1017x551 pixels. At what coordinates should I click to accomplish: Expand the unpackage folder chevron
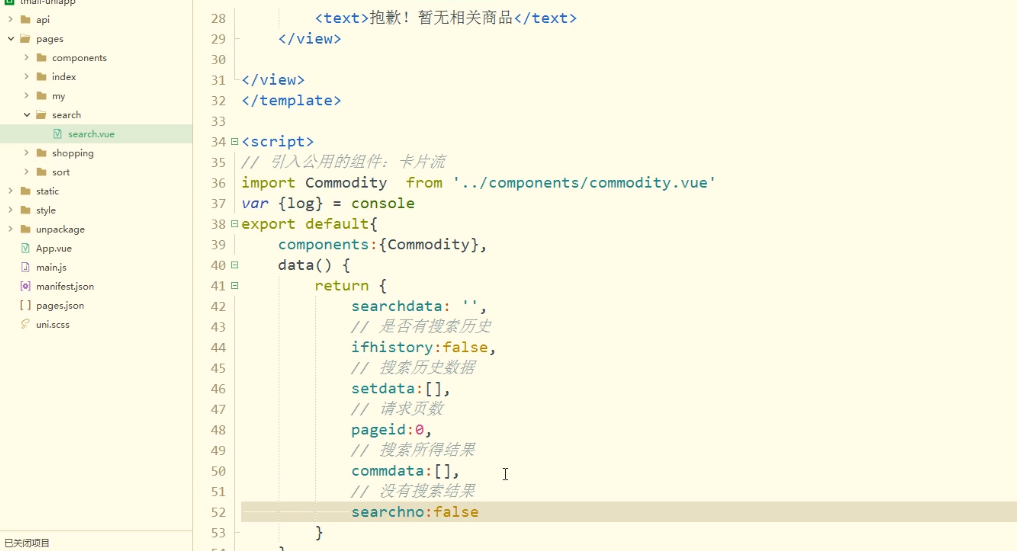[x=10, y=229]
